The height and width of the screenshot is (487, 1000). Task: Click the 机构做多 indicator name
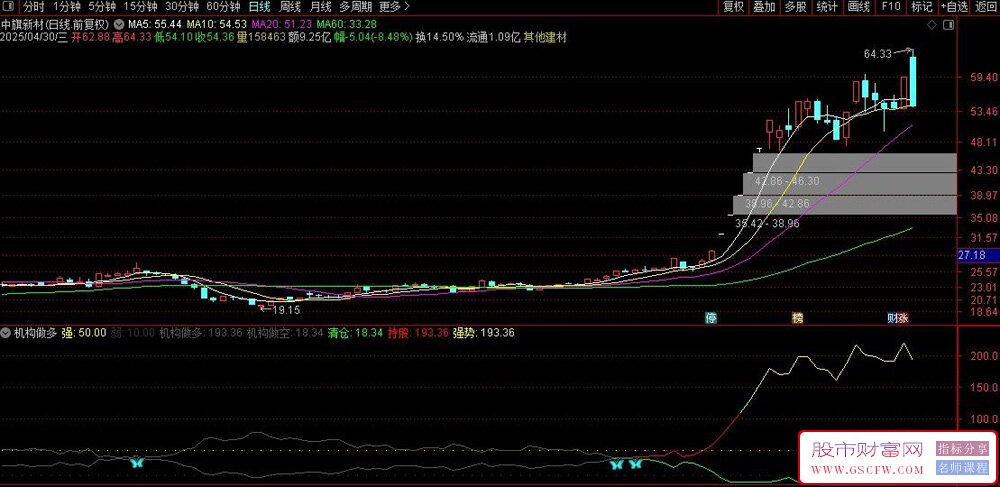point(36,332)
